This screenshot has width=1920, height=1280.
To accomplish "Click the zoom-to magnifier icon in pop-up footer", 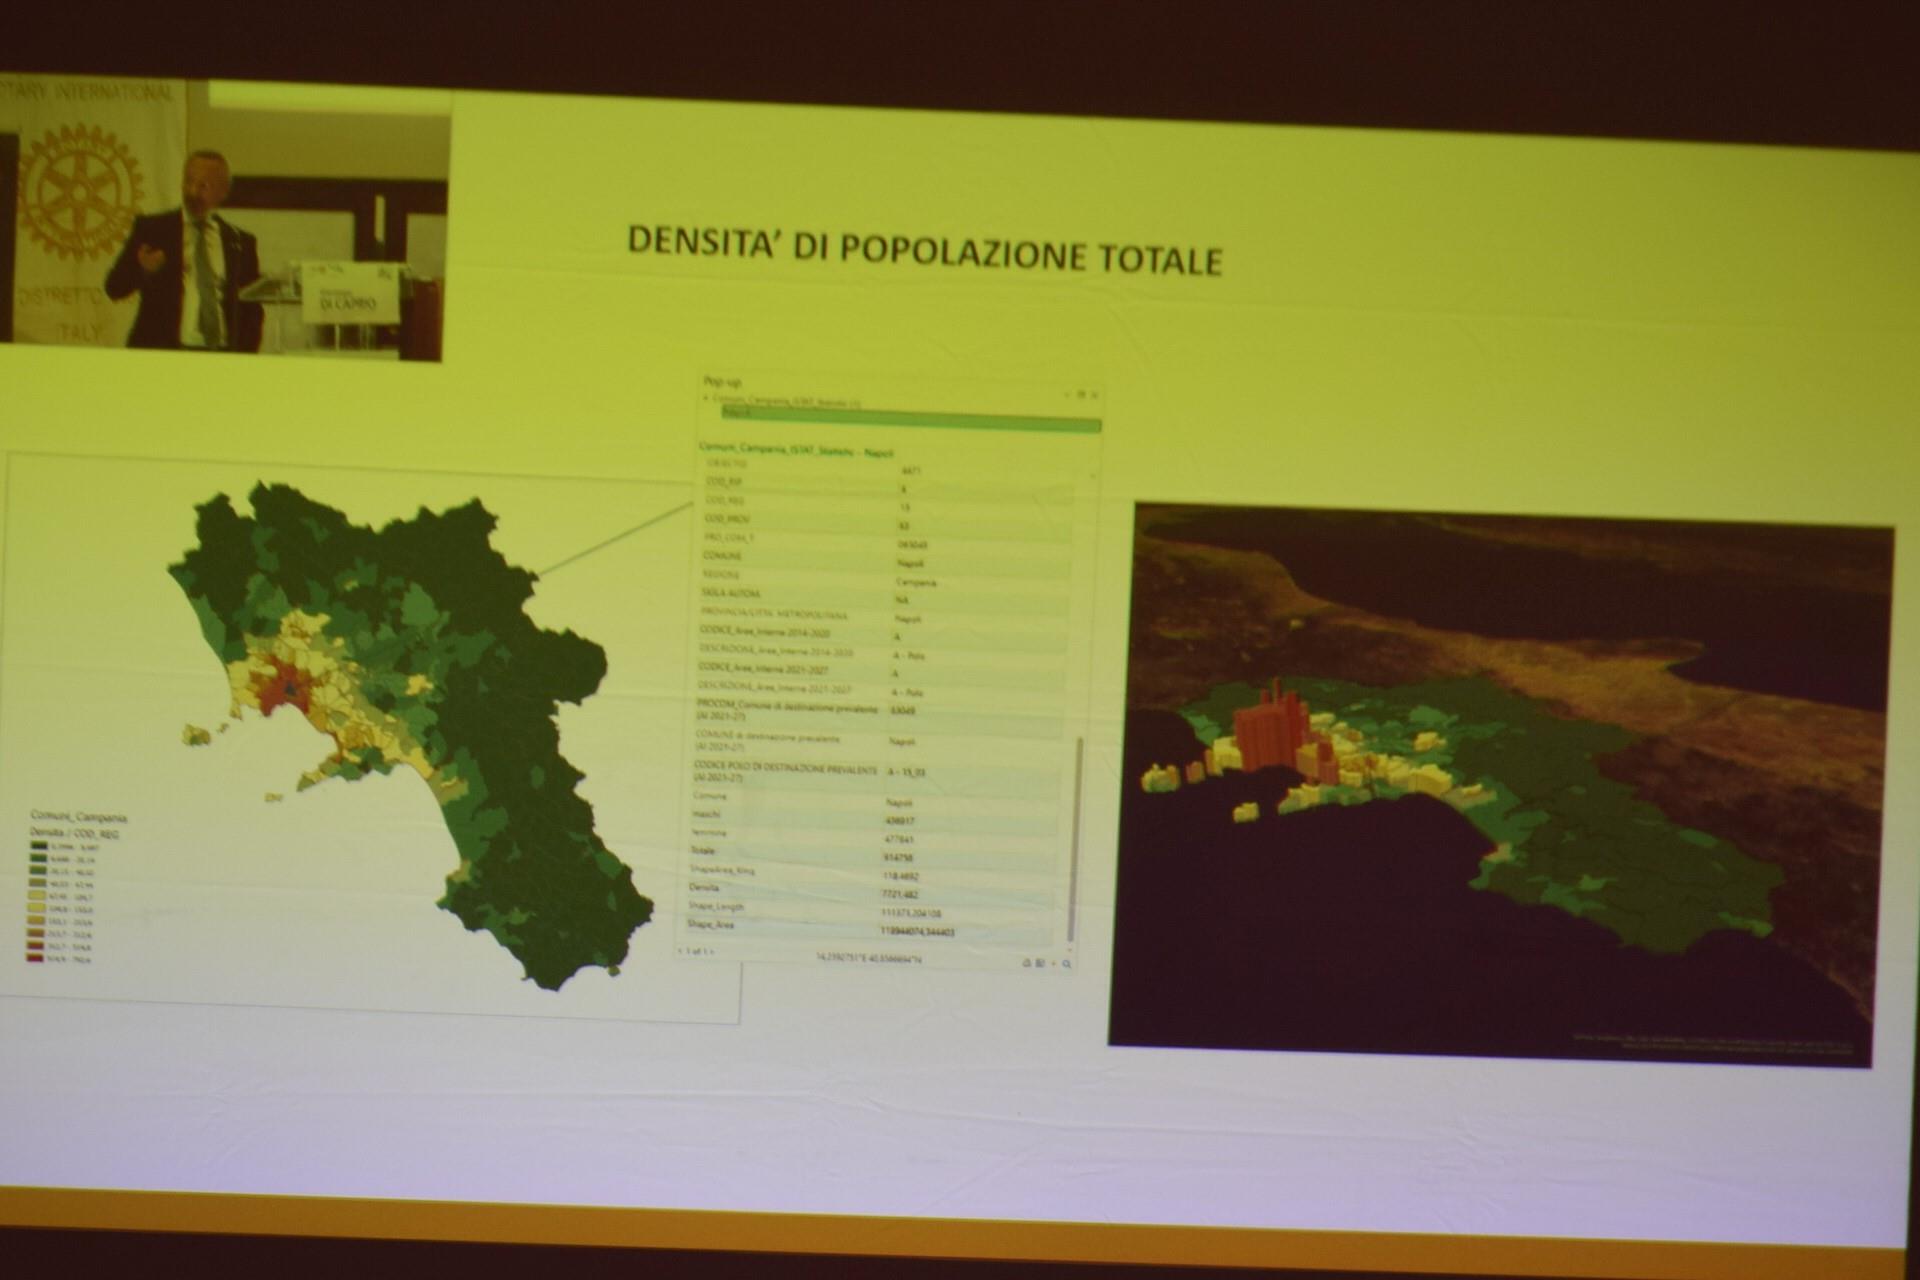I will (x=1067, y=964).
